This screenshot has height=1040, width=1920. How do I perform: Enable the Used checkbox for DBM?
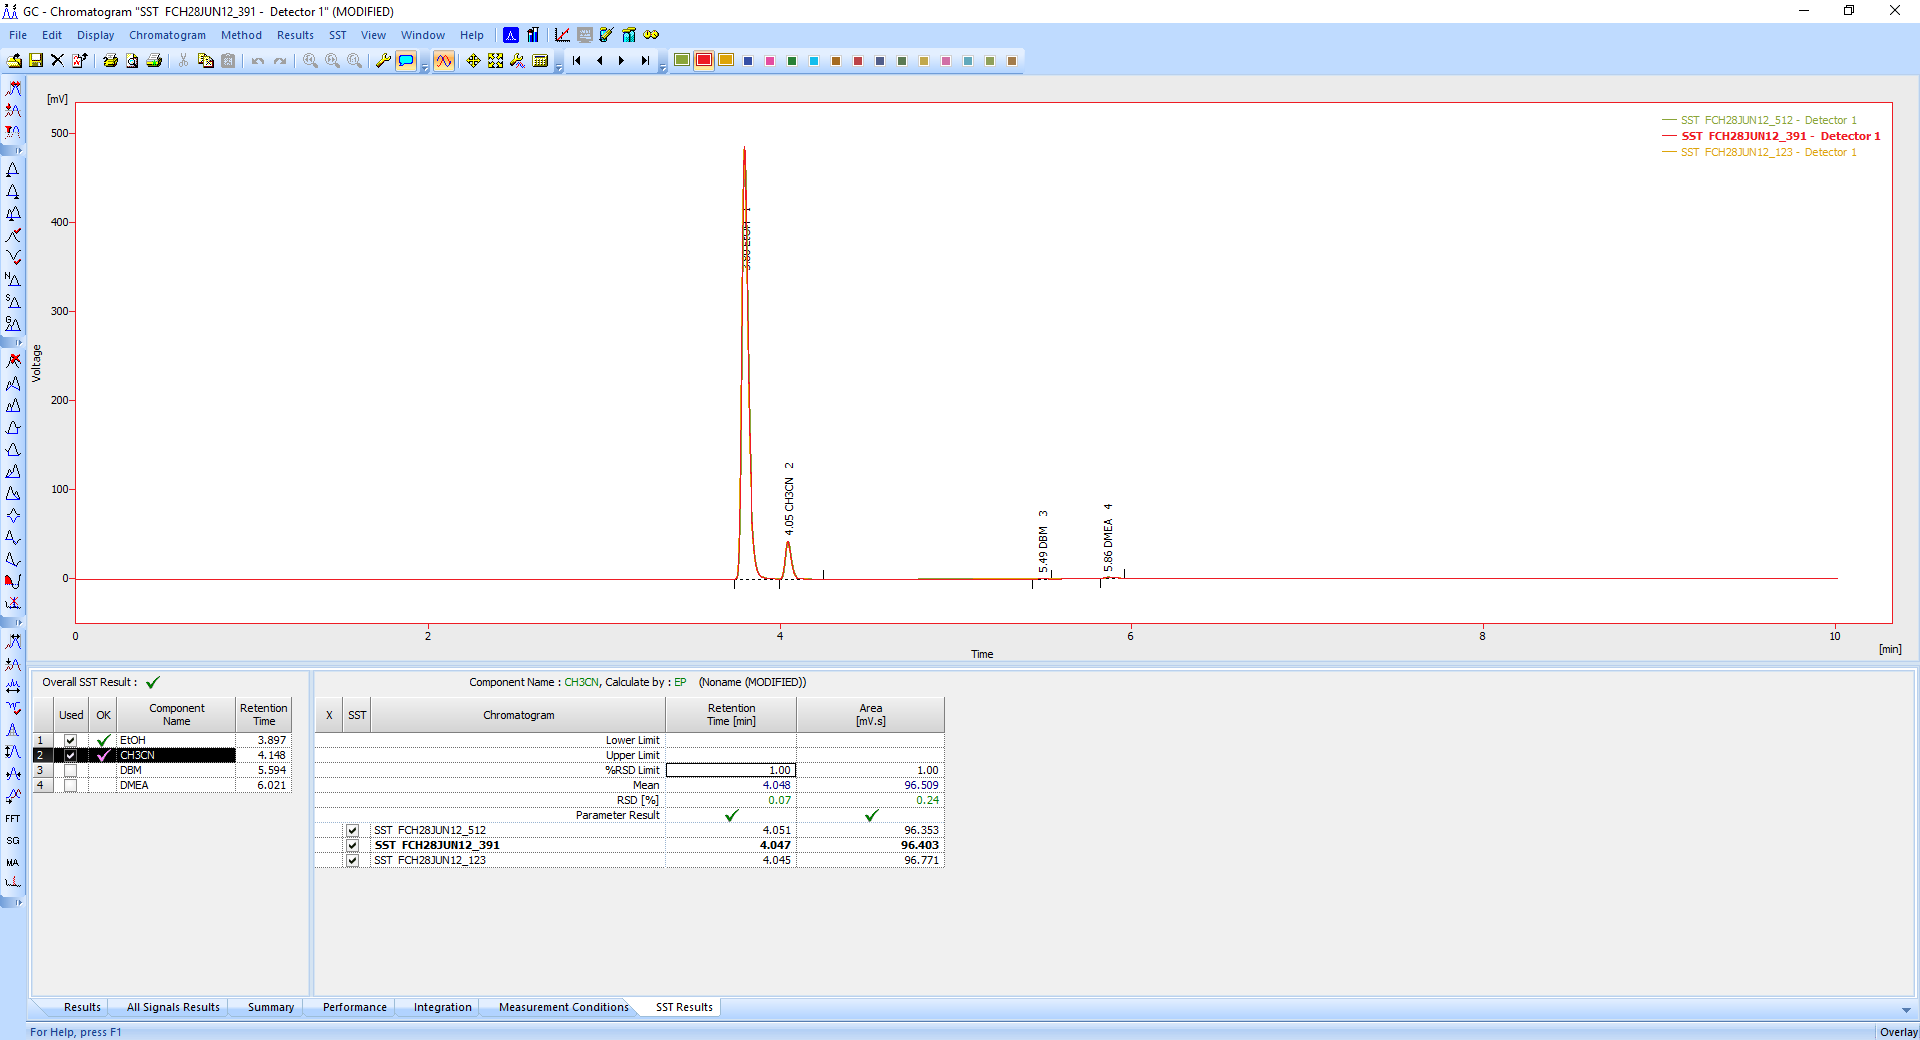click(71, 771)
